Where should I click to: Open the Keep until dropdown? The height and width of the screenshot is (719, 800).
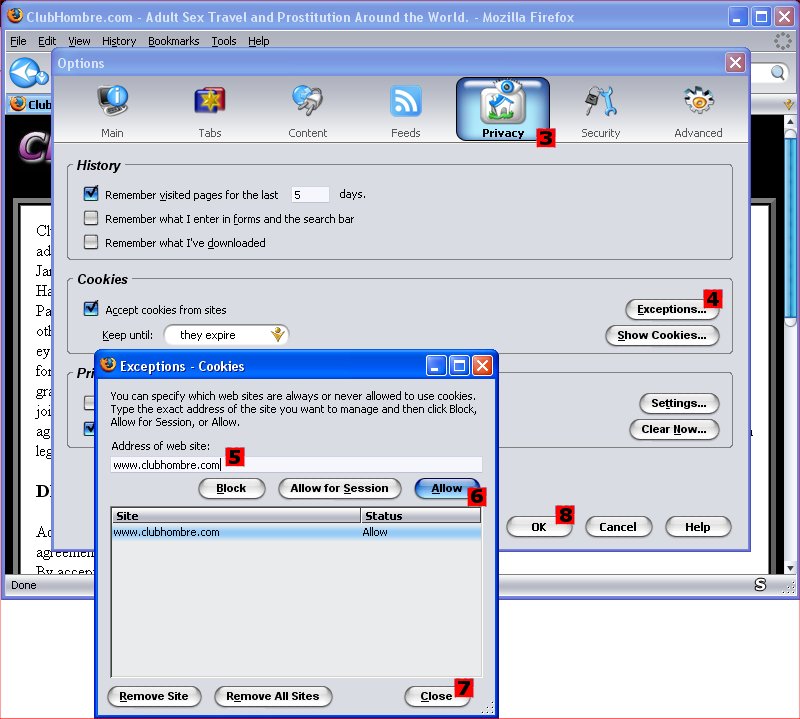point(226,335)
